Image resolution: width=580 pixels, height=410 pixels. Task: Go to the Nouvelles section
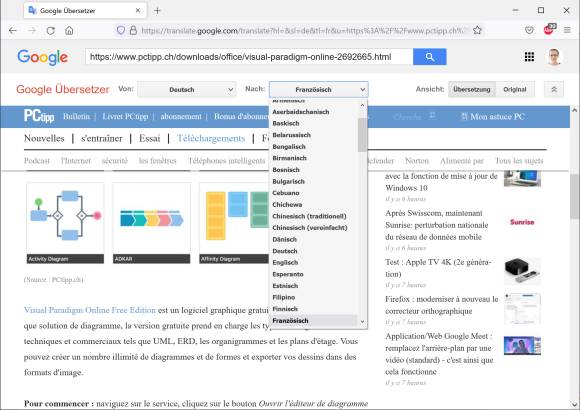[x=44, y=138]
